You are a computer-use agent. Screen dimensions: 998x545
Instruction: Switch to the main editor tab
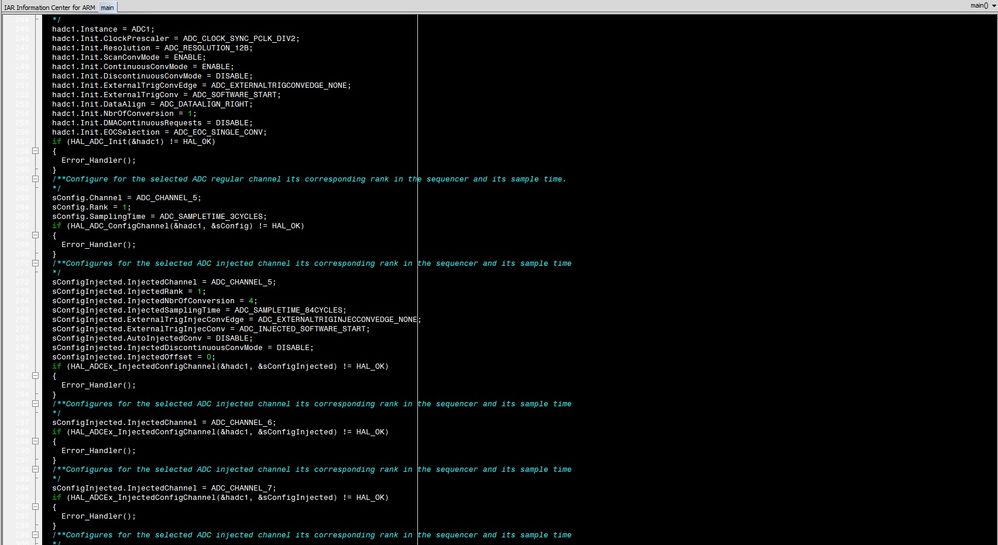[x=107, y=7]
